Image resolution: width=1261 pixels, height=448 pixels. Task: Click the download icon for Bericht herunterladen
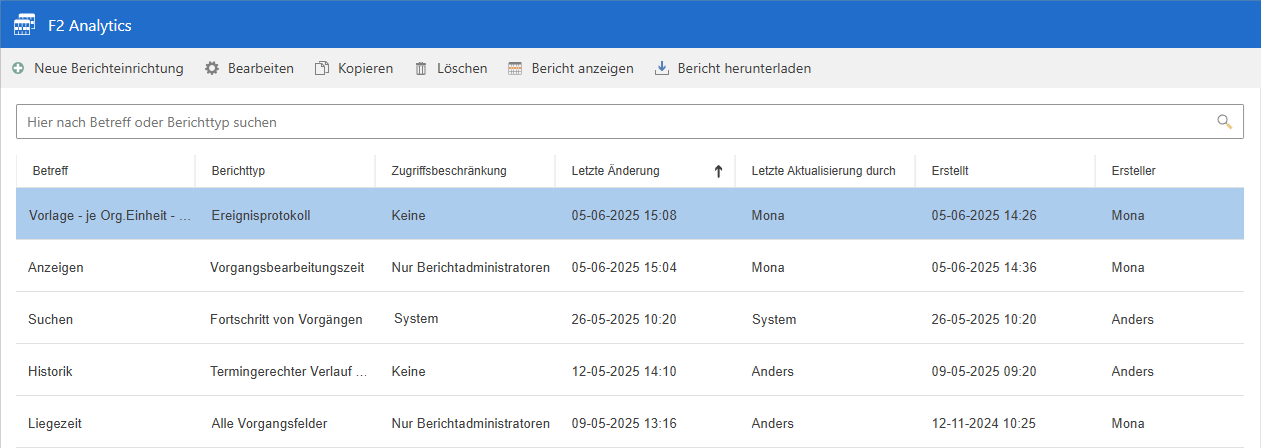click(661, 69)
